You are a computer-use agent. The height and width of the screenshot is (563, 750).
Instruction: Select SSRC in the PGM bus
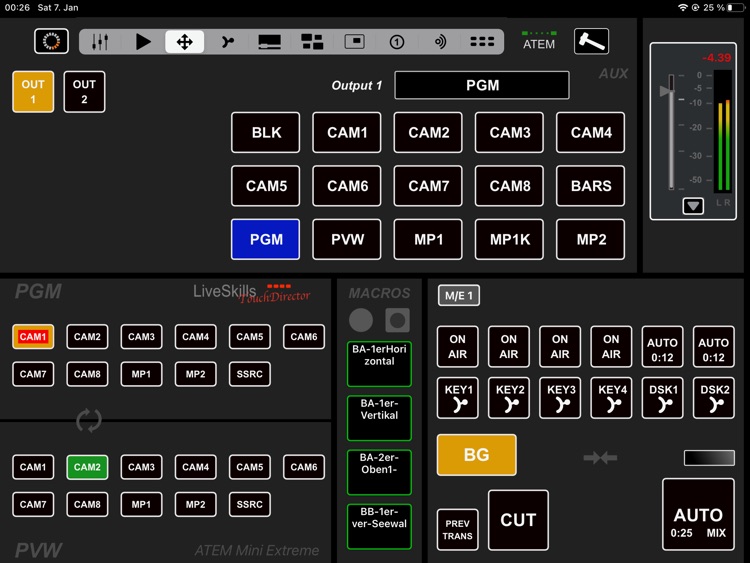[250, 374]
